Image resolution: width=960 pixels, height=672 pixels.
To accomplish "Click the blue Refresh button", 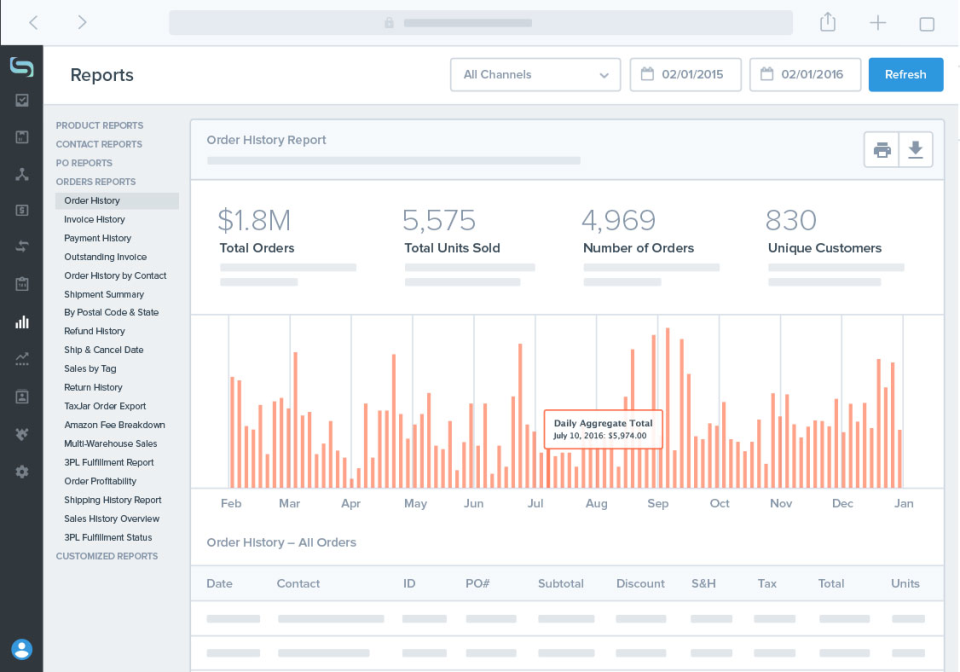I will click(905, 75).
